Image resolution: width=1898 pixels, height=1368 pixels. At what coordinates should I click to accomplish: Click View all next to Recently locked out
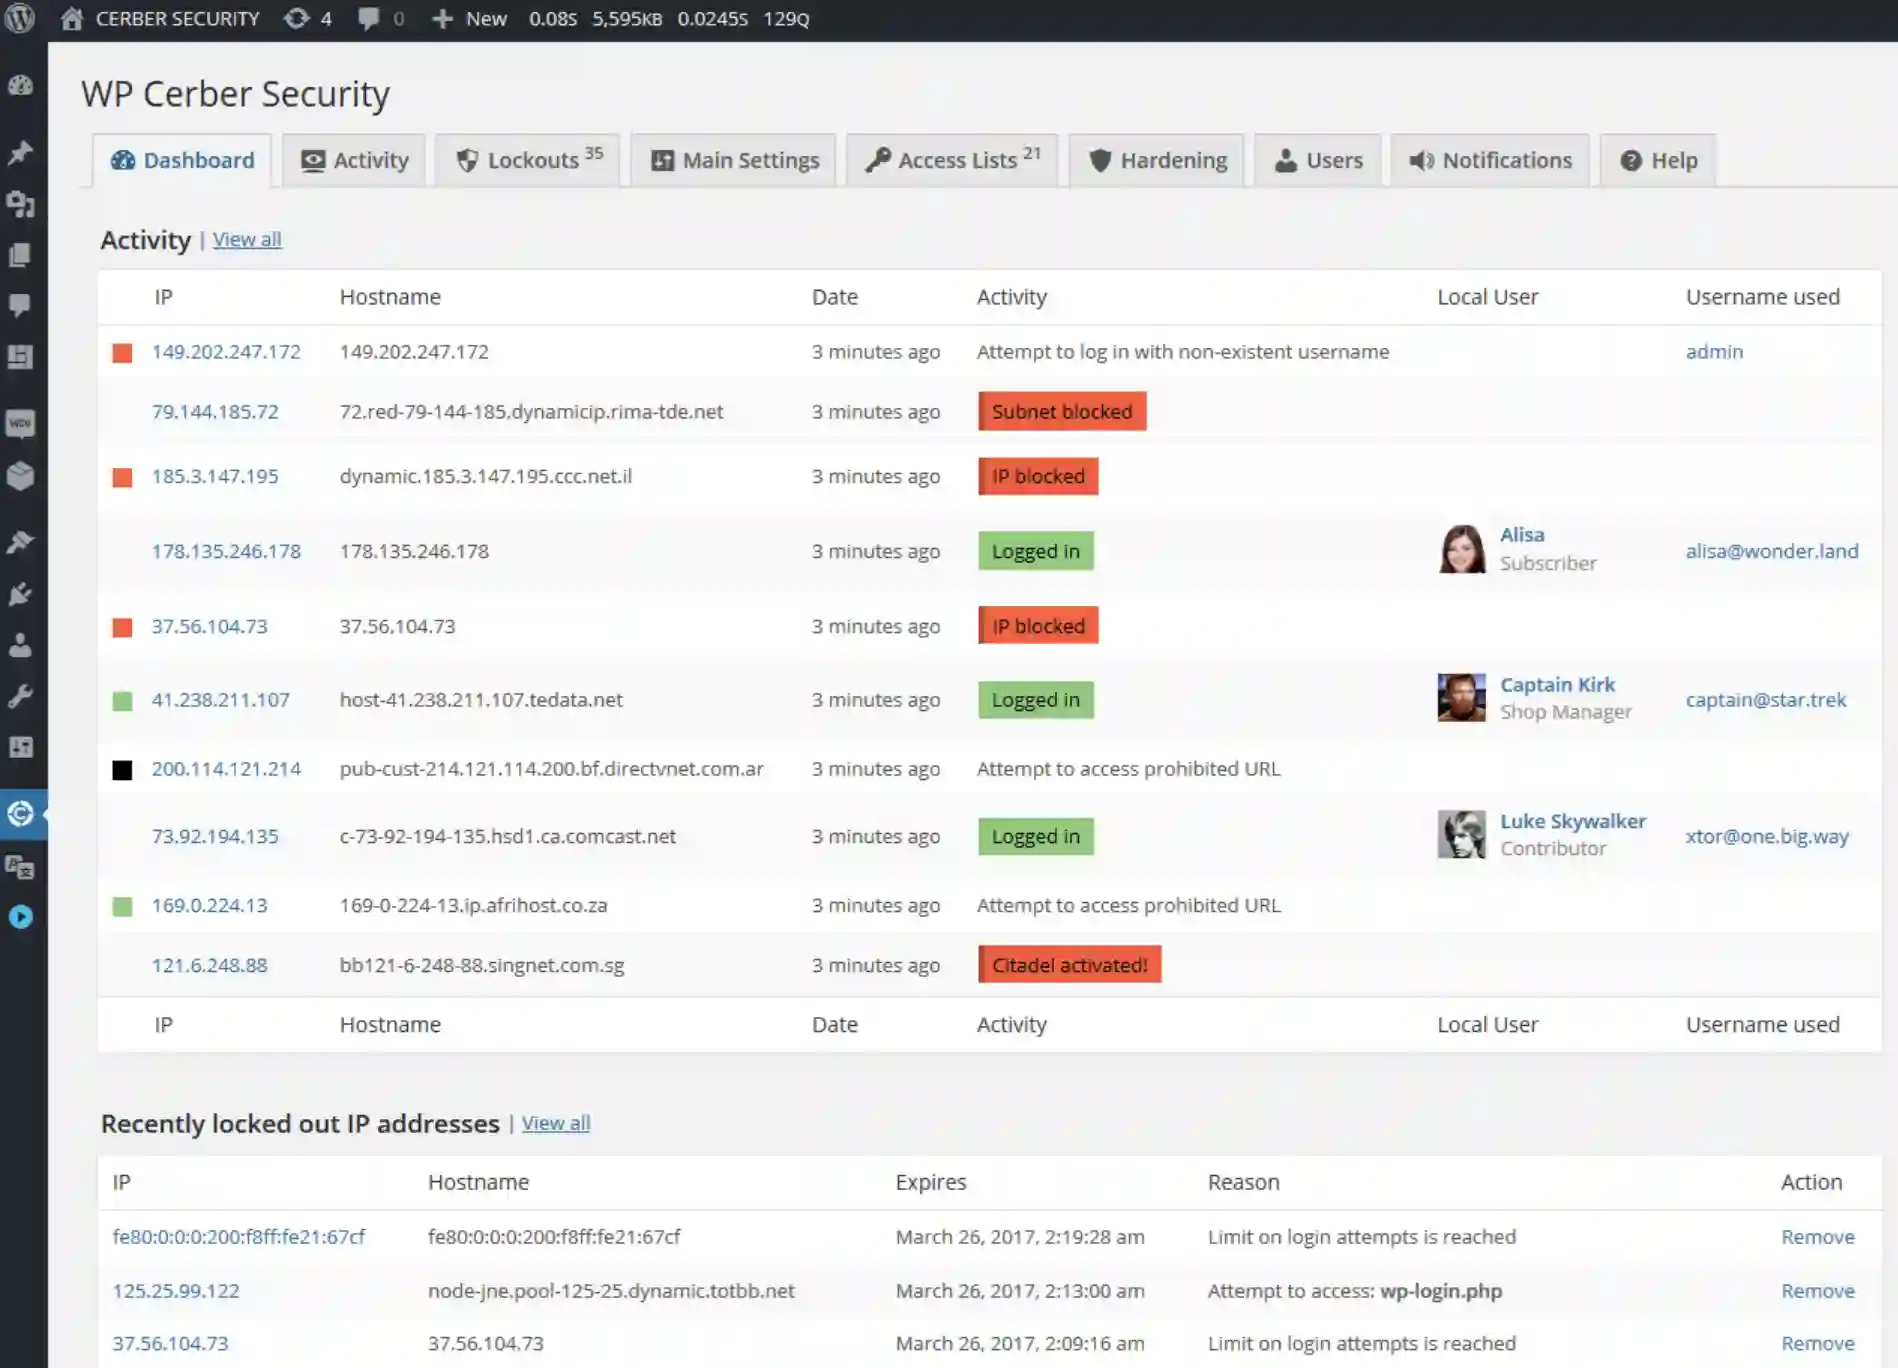click(556, 1123)
